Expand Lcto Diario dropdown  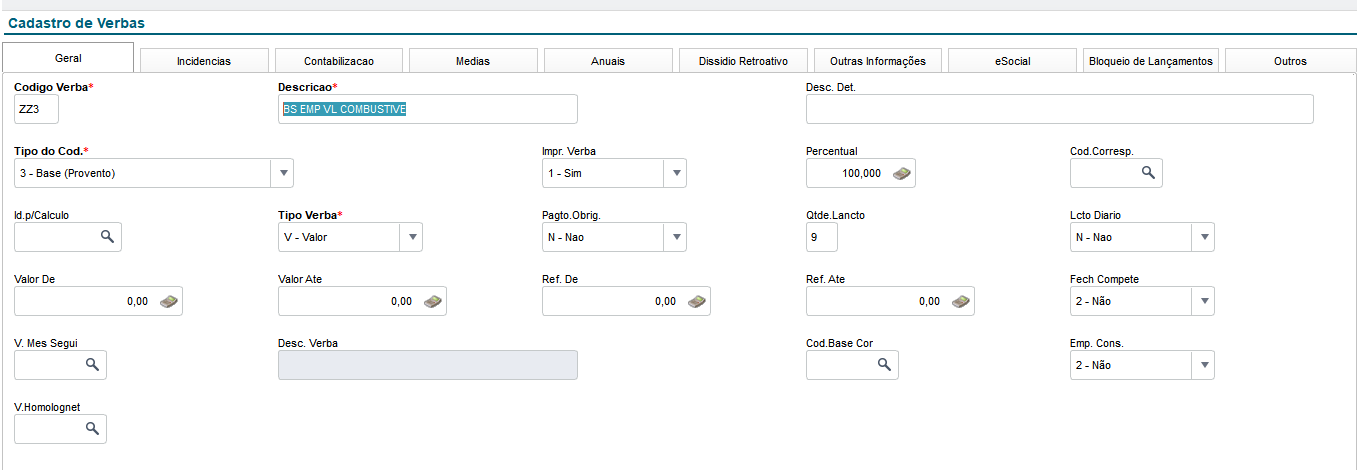(x=1204, y=237)
